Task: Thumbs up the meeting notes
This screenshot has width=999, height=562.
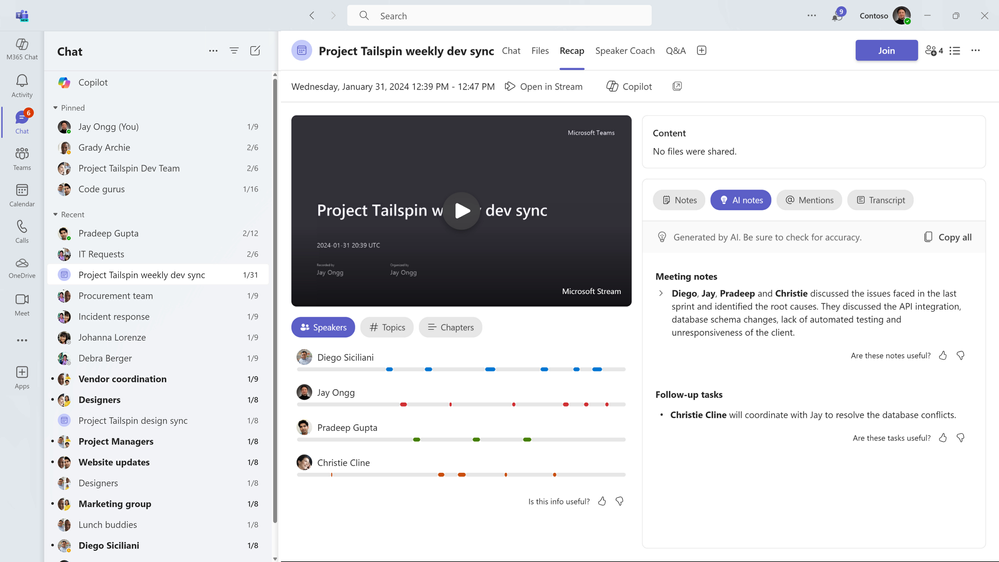Action: [x=943, y=356]
